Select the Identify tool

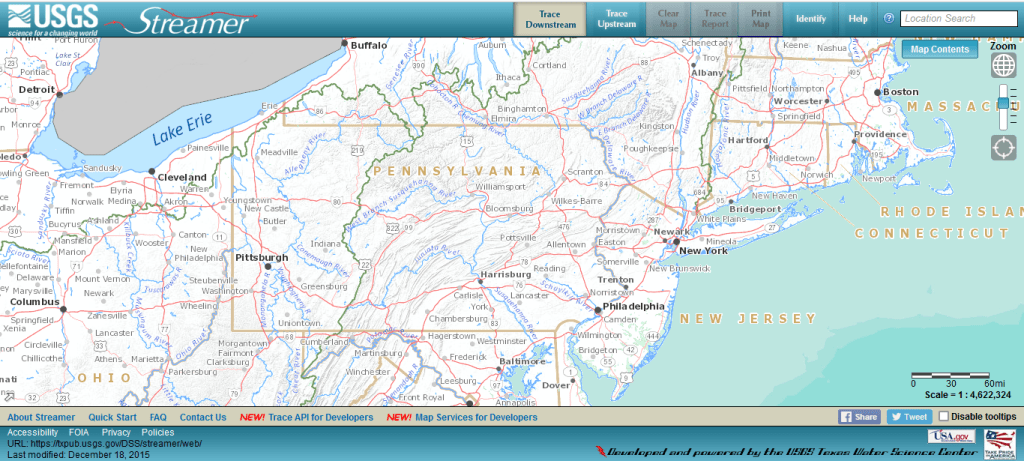[x=810, y=19]
